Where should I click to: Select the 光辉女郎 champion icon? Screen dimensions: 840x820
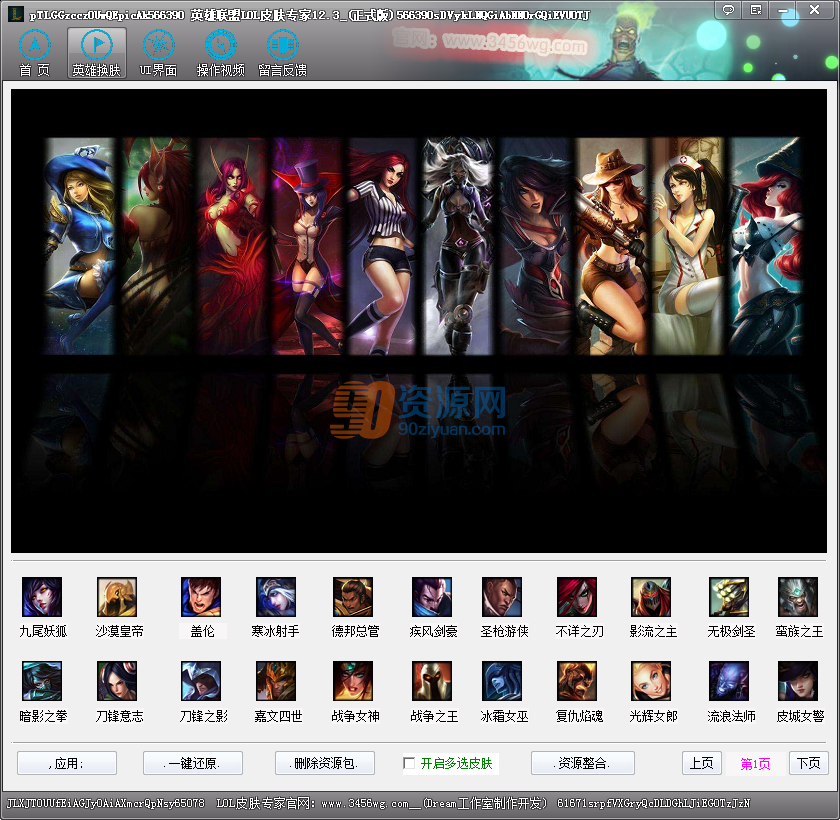pyautogui.click(x=651, y=681)
